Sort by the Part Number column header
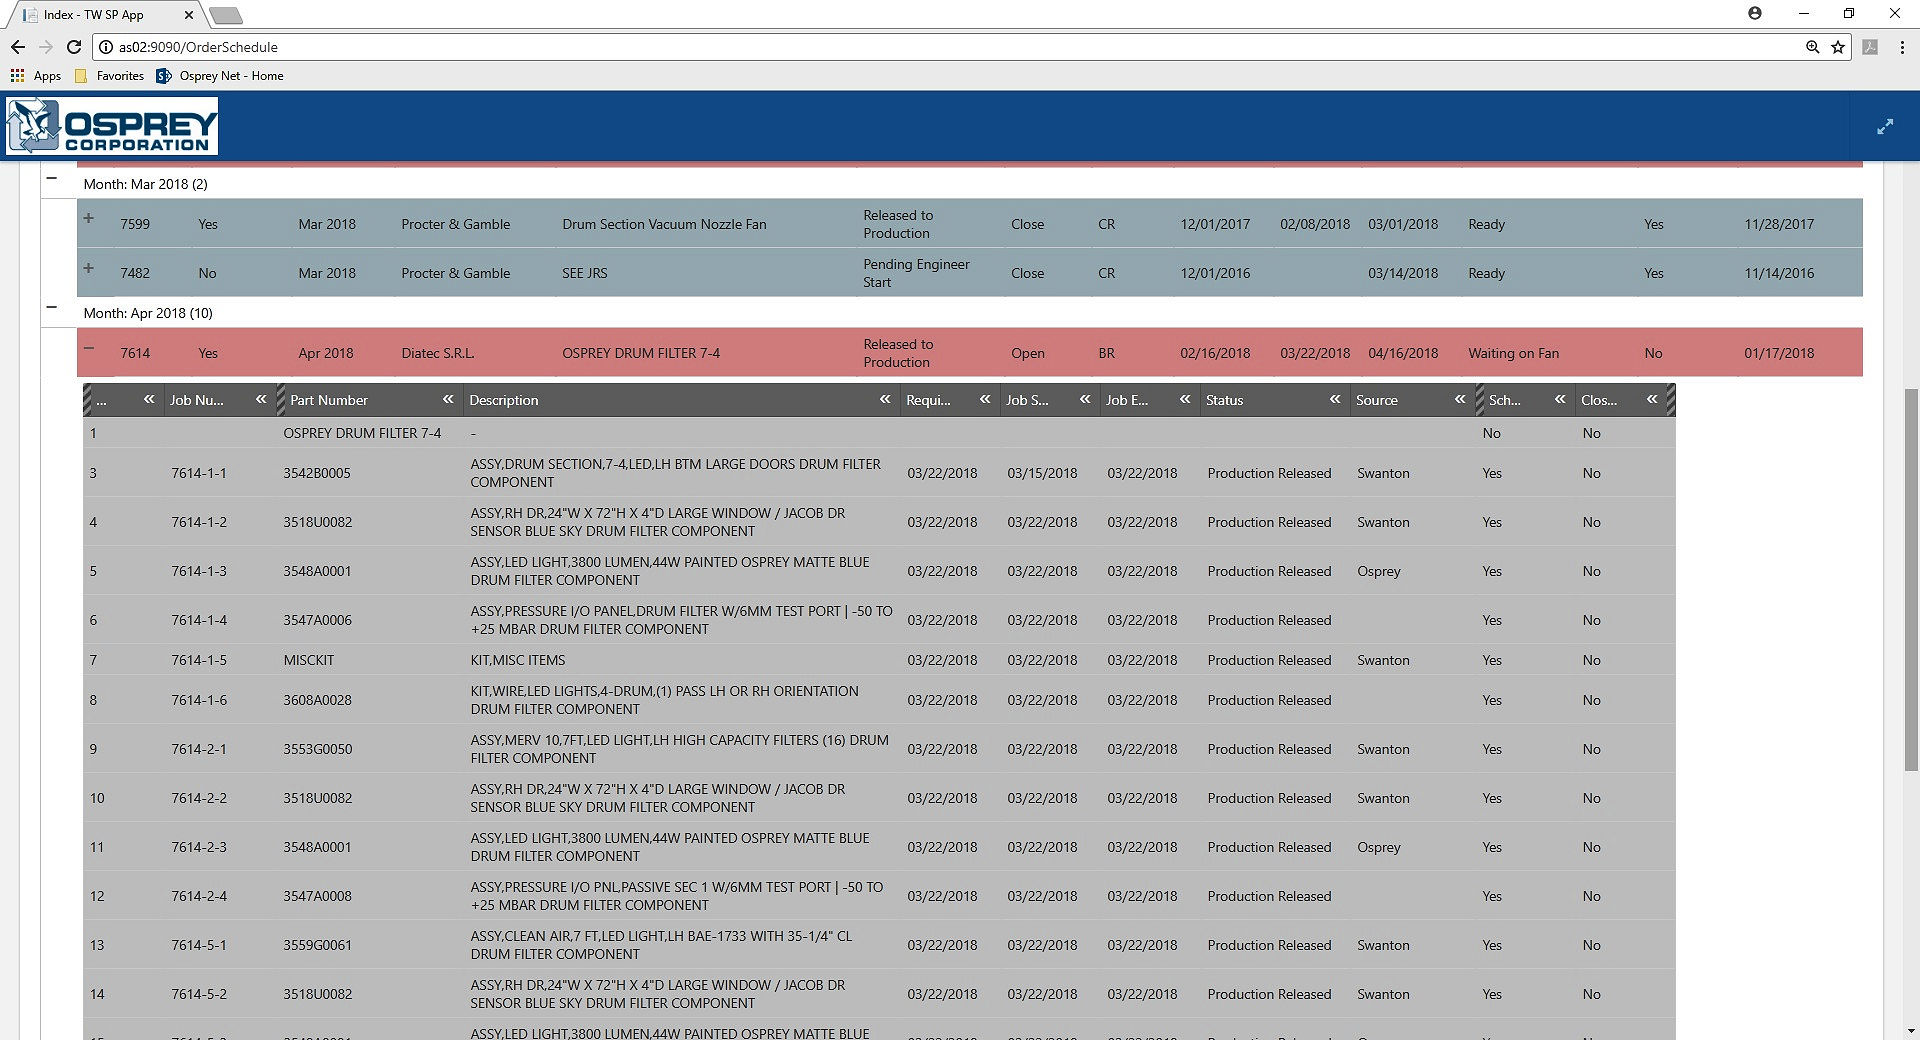Screen dimensions: 1920x1040 tap(329, 400)
